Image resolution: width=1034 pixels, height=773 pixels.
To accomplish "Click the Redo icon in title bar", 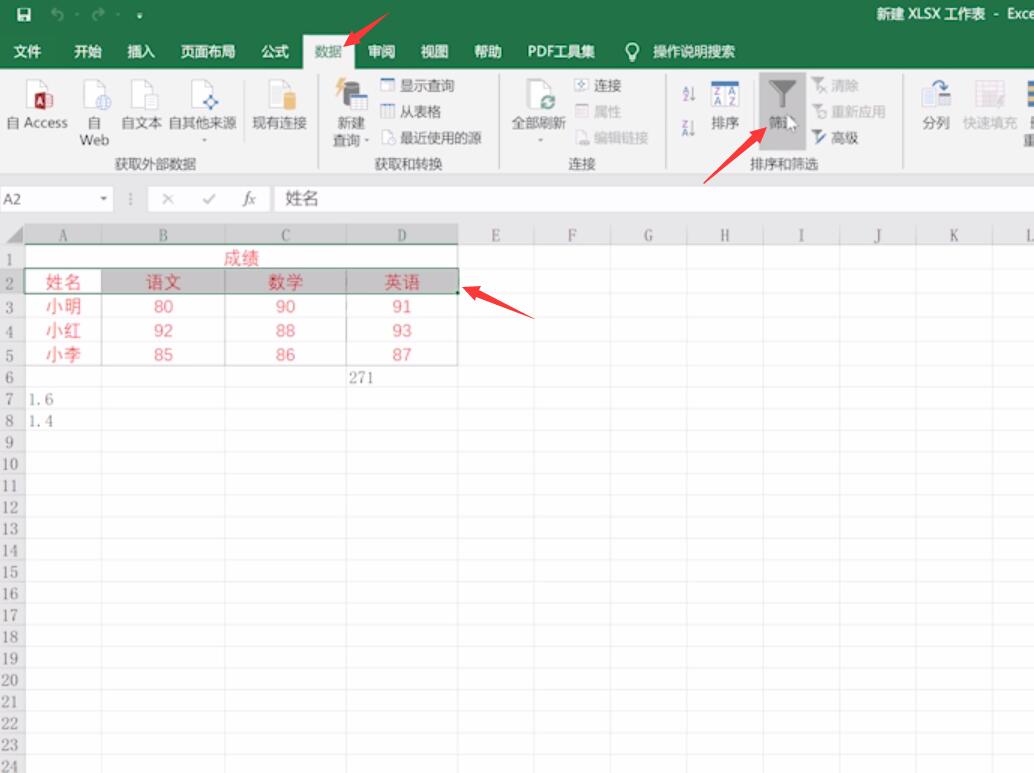I will pos(98,15).
